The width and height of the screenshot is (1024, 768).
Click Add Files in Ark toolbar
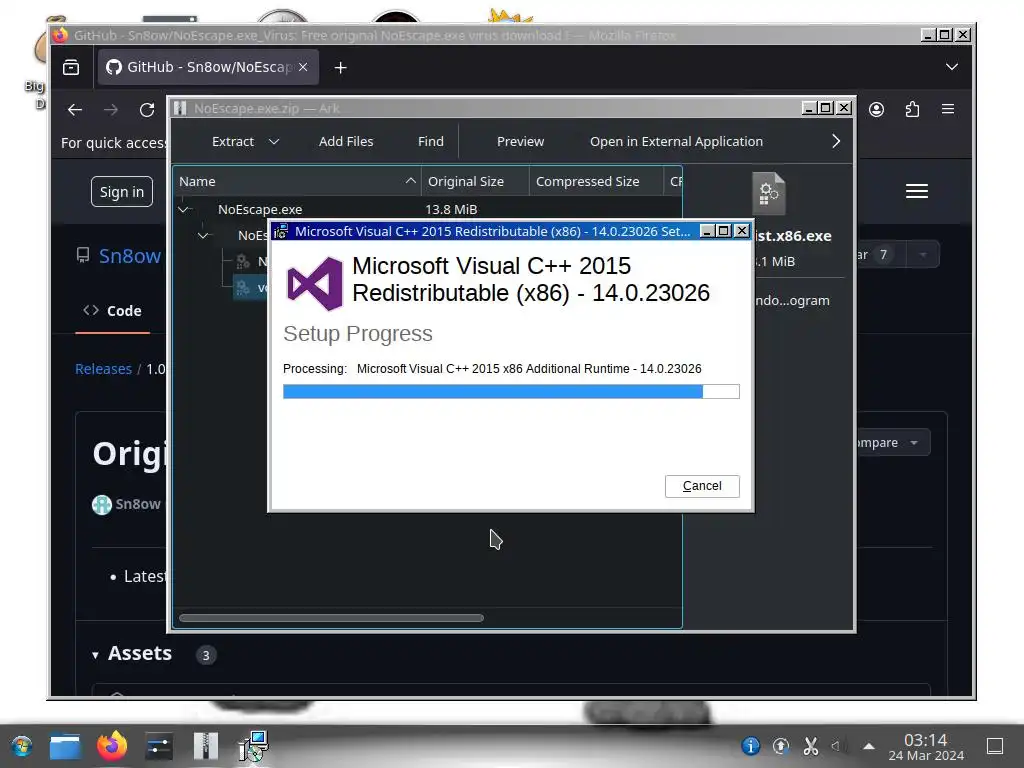tap(346, 142)
